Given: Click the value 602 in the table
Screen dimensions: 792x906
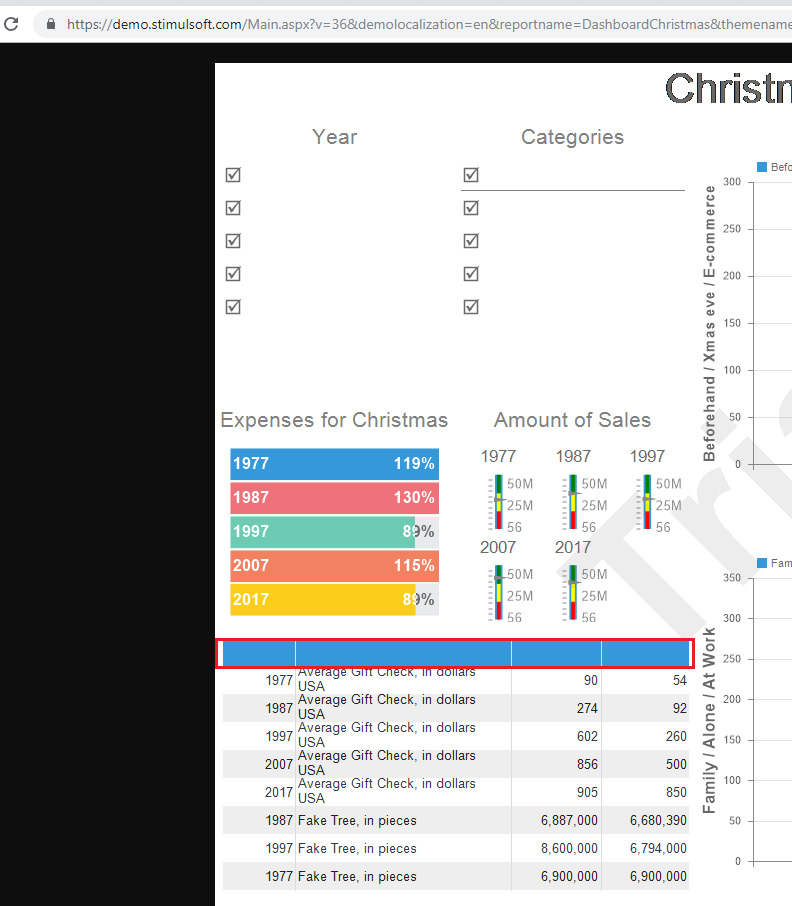Looking at the screenshot, I should [587, 736].
